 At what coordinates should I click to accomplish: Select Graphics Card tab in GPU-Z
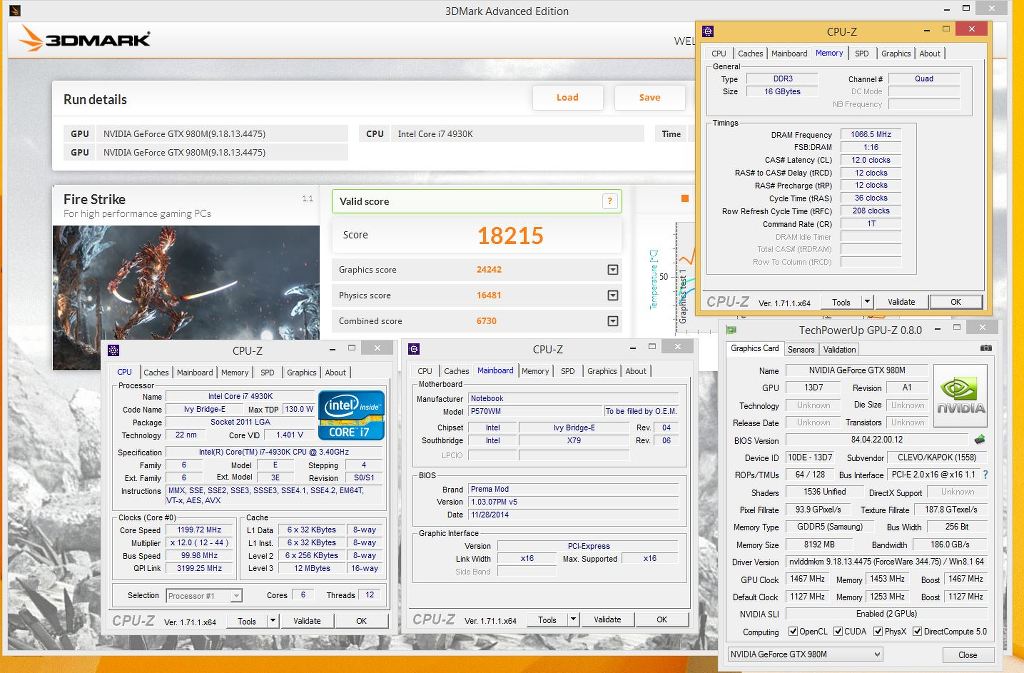click(x=754, y=349)
